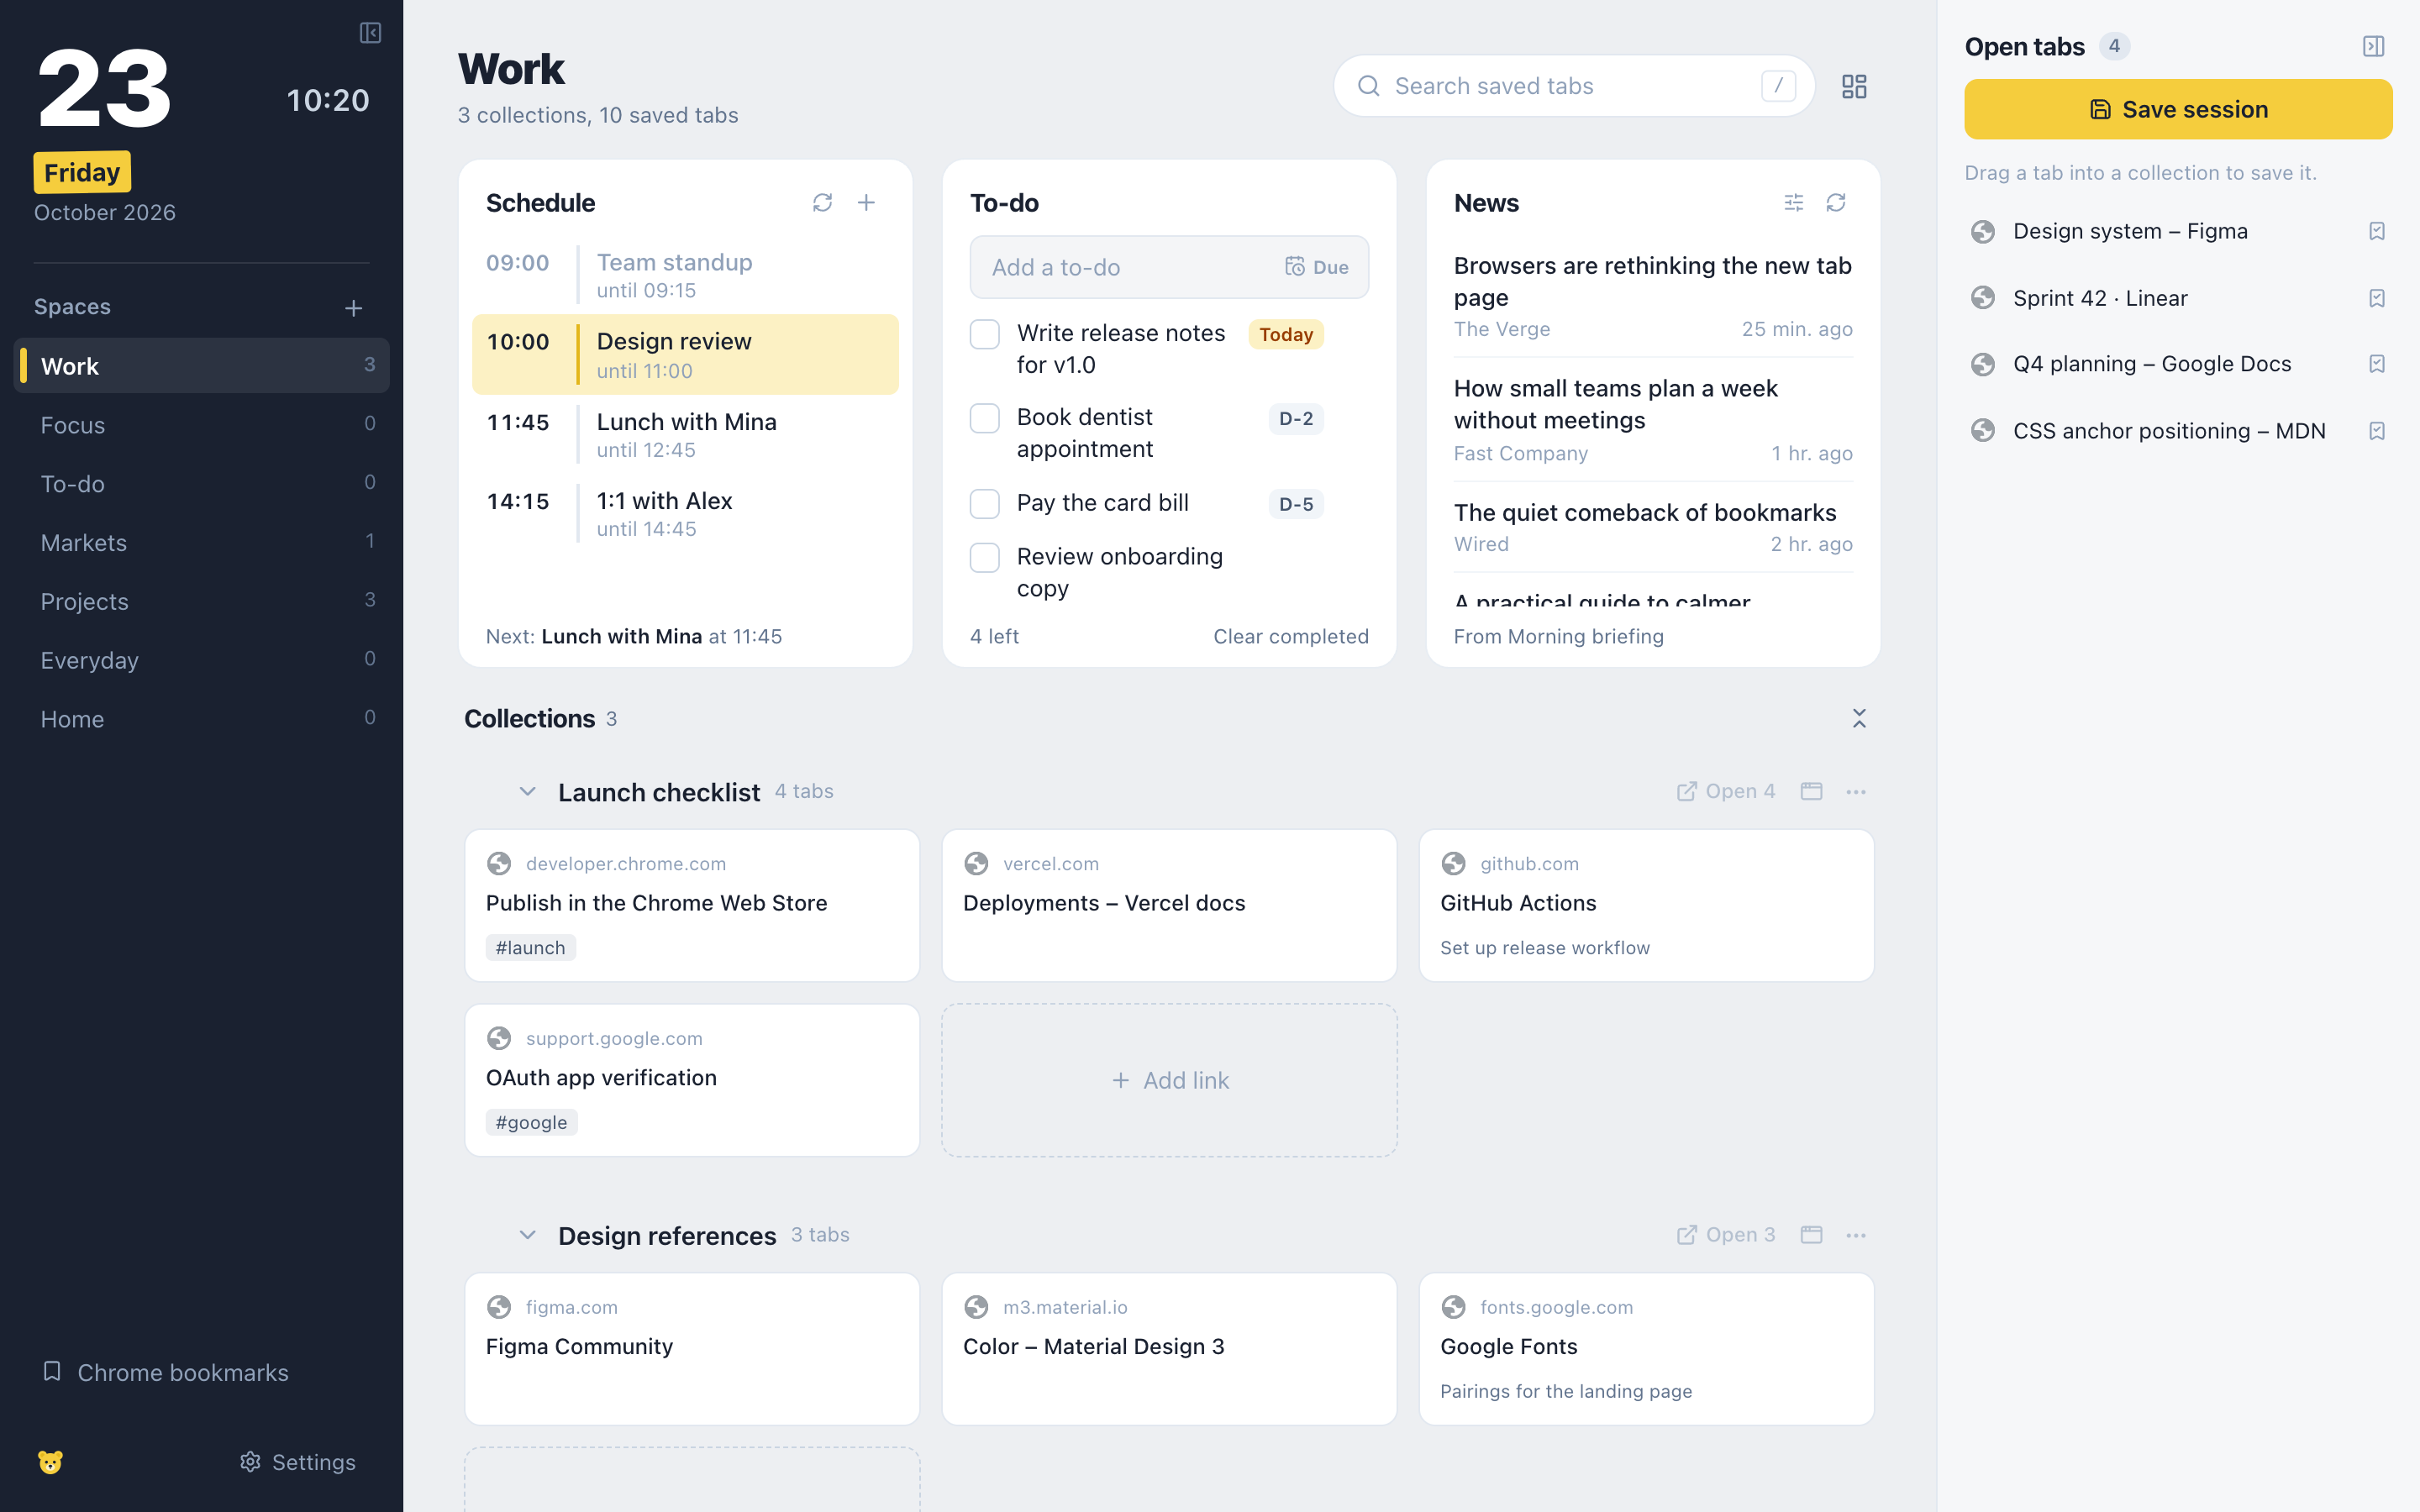Collapse the Launch checklist collection

point(527,792)
